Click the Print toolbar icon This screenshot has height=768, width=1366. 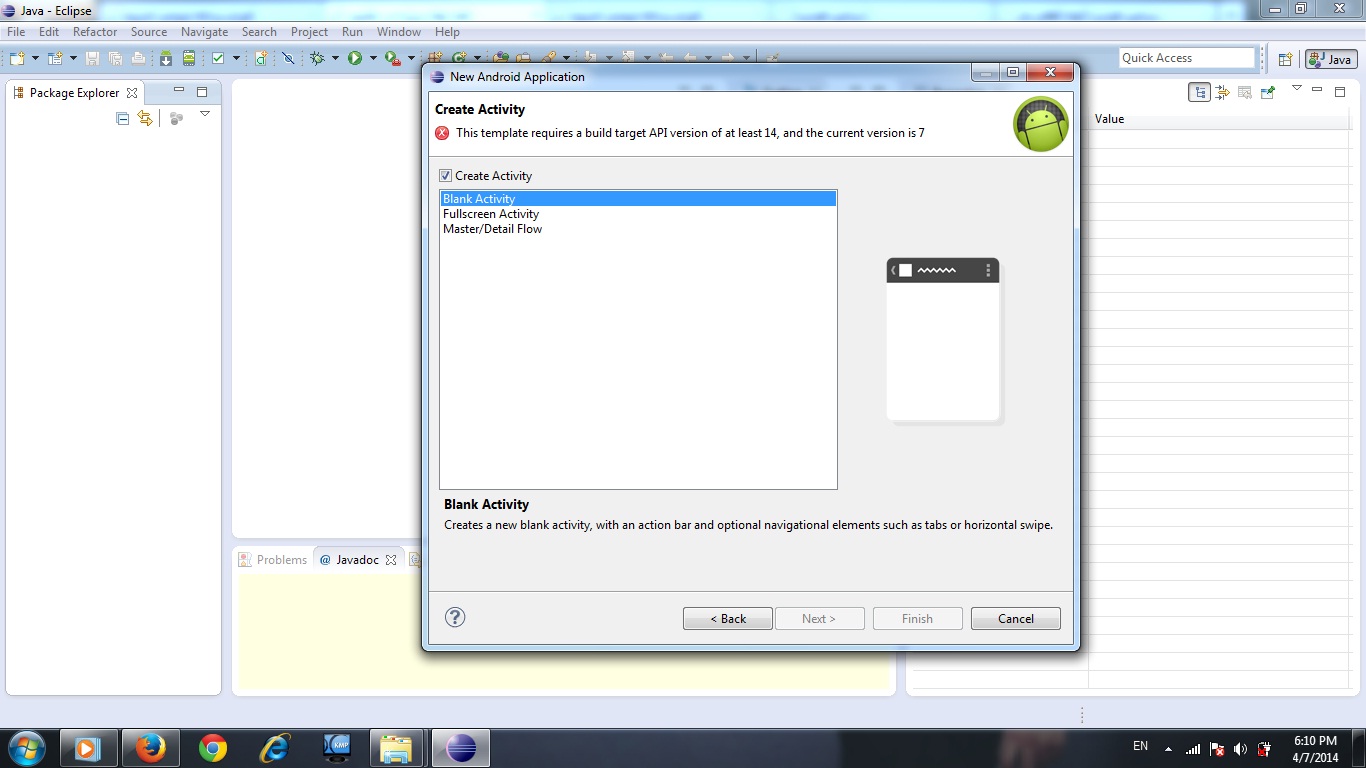(x=138, y=58)
